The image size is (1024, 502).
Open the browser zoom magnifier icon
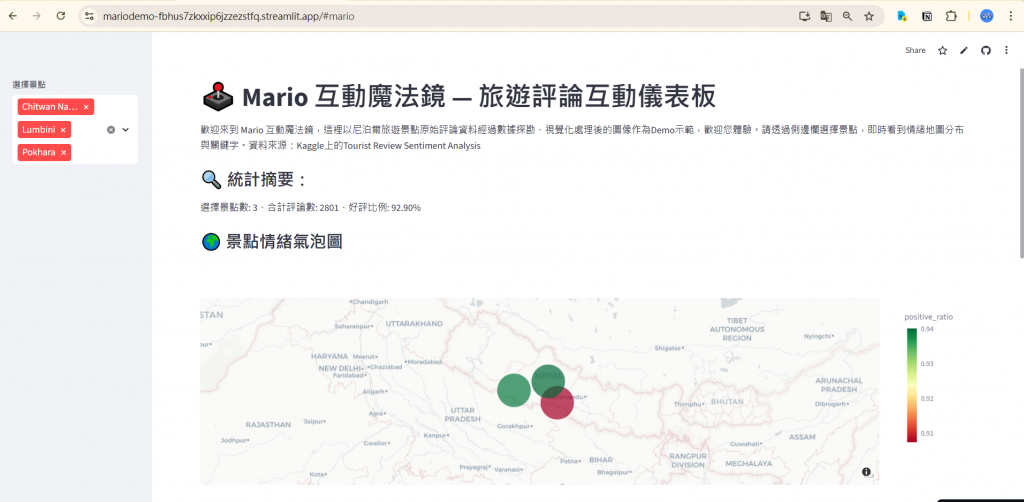pos(847,16)
